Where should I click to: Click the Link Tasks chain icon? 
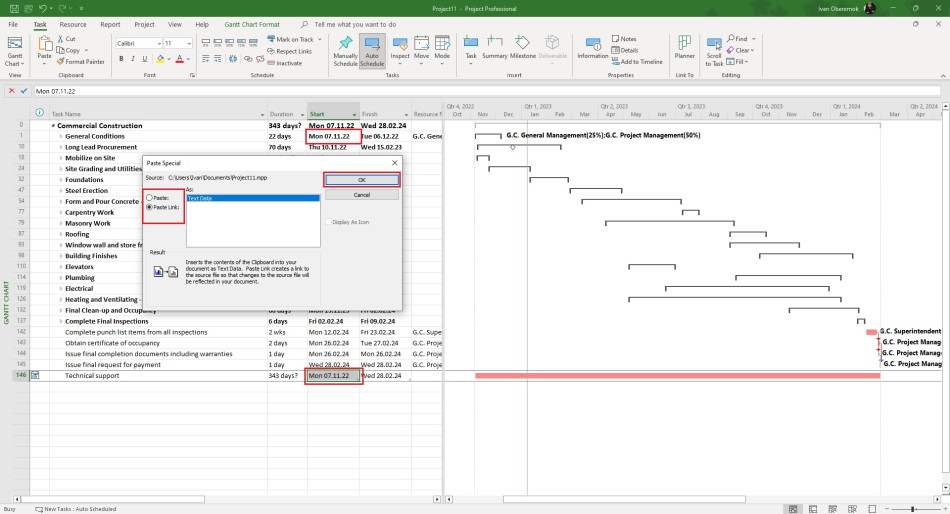point(248,59)
